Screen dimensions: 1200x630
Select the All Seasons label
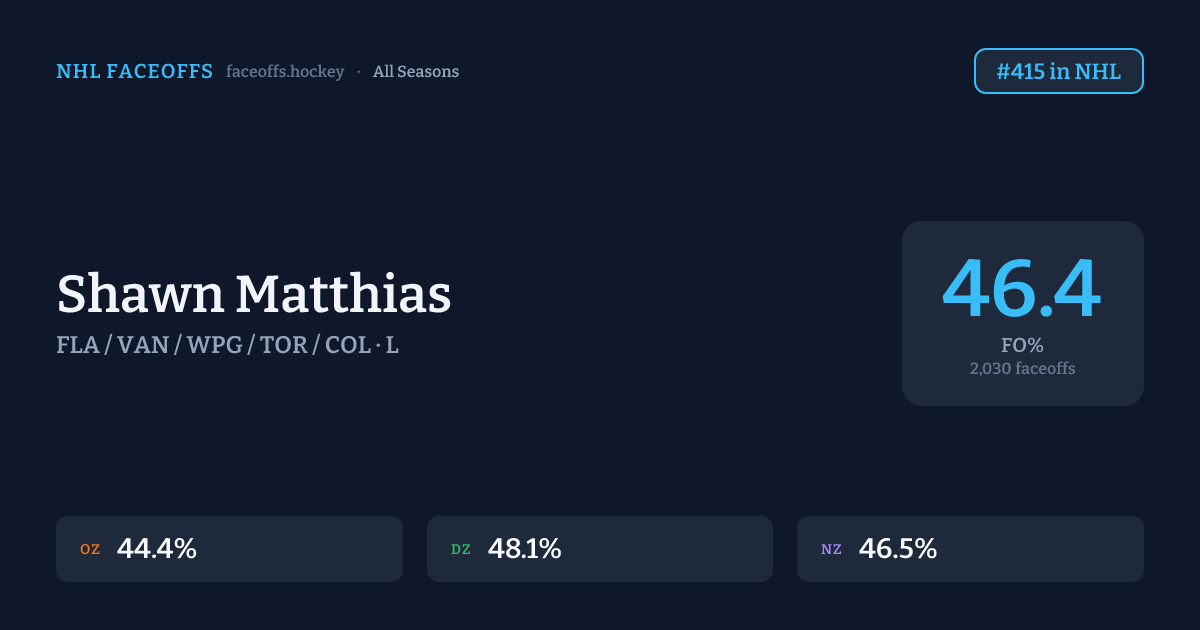click(x=416, y=72)
